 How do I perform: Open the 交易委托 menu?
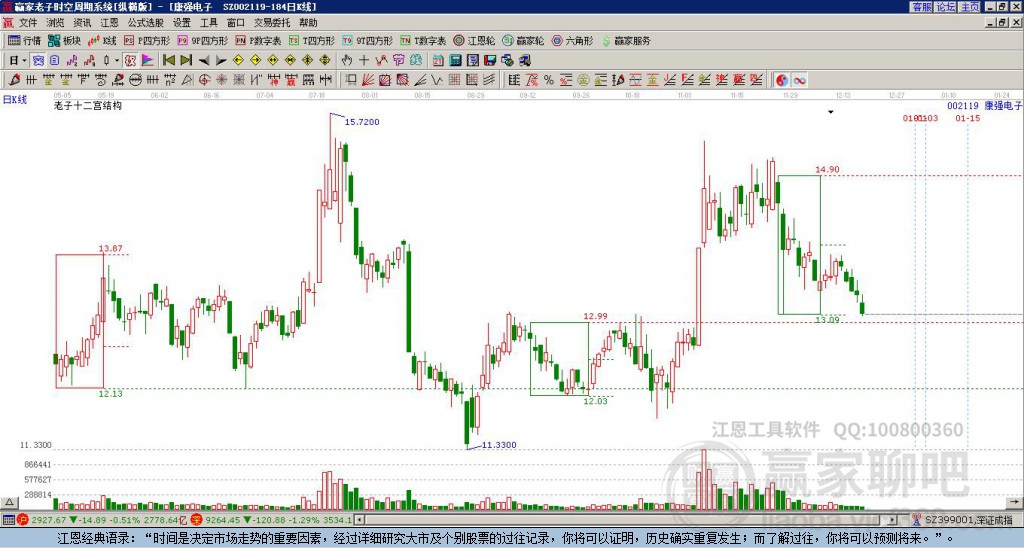(x=272, y=23)
